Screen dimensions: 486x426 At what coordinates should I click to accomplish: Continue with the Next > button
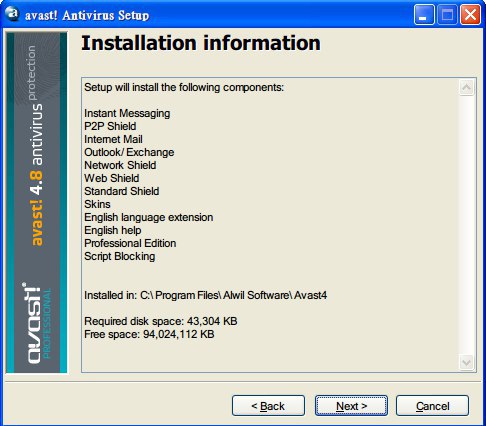[x=351, y=406]
